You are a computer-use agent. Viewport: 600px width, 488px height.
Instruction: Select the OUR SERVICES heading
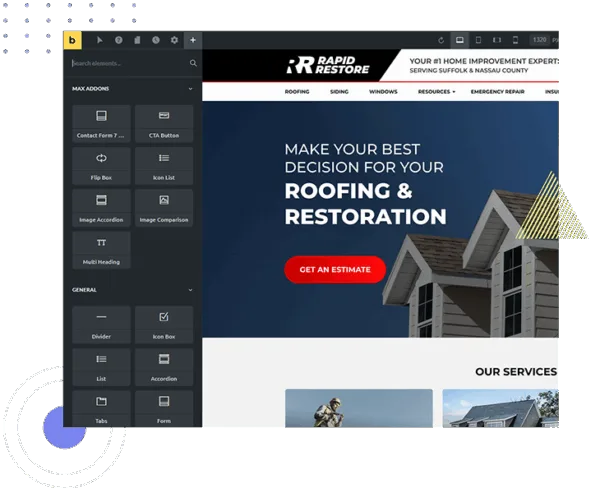(516, 372)
